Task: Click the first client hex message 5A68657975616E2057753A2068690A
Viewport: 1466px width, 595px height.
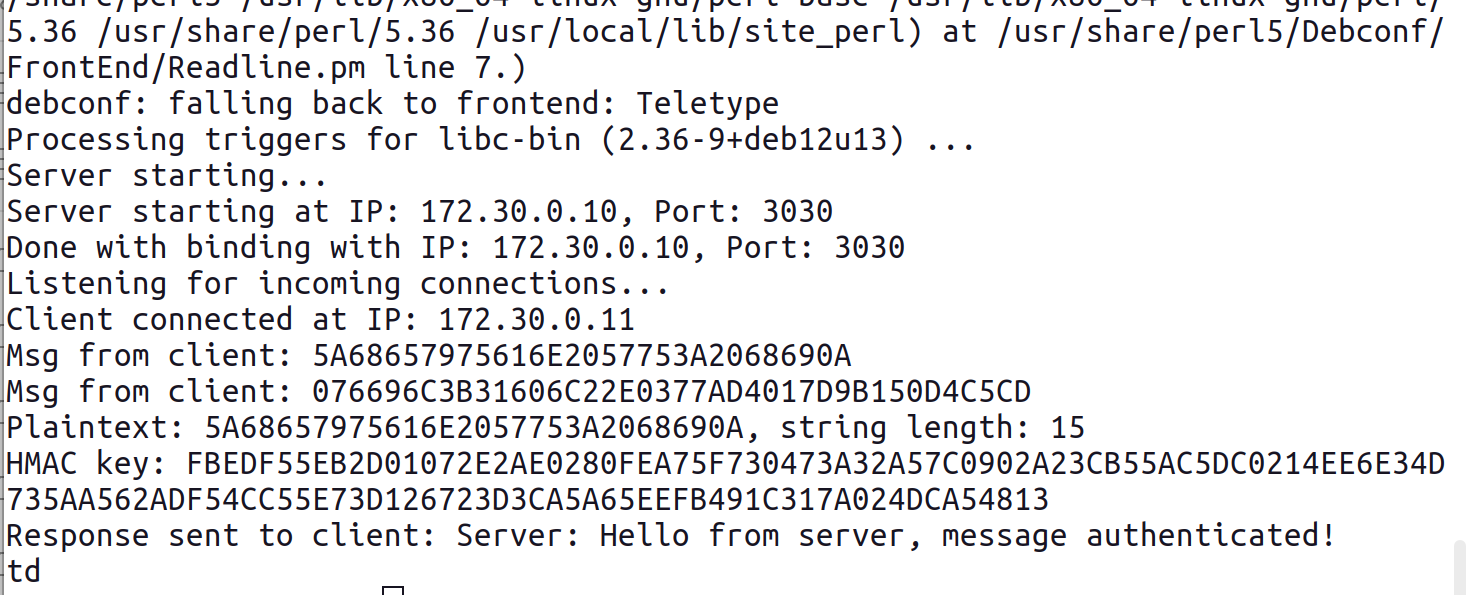Action: [x=581, y=356]
